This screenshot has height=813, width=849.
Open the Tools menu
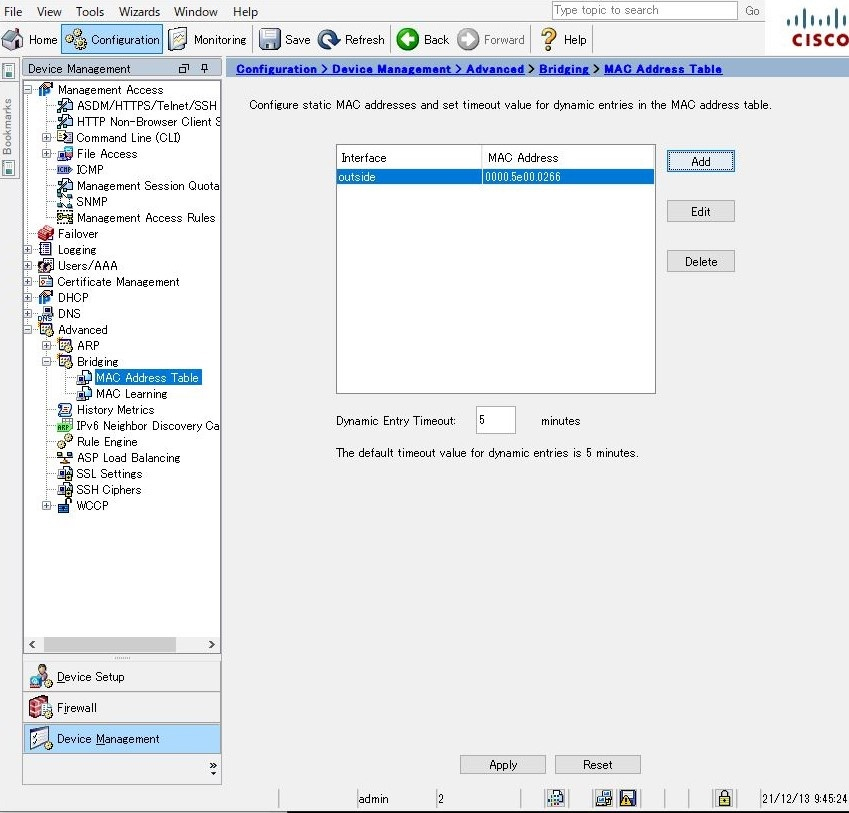pyautogui.click(x=90, y=12)
